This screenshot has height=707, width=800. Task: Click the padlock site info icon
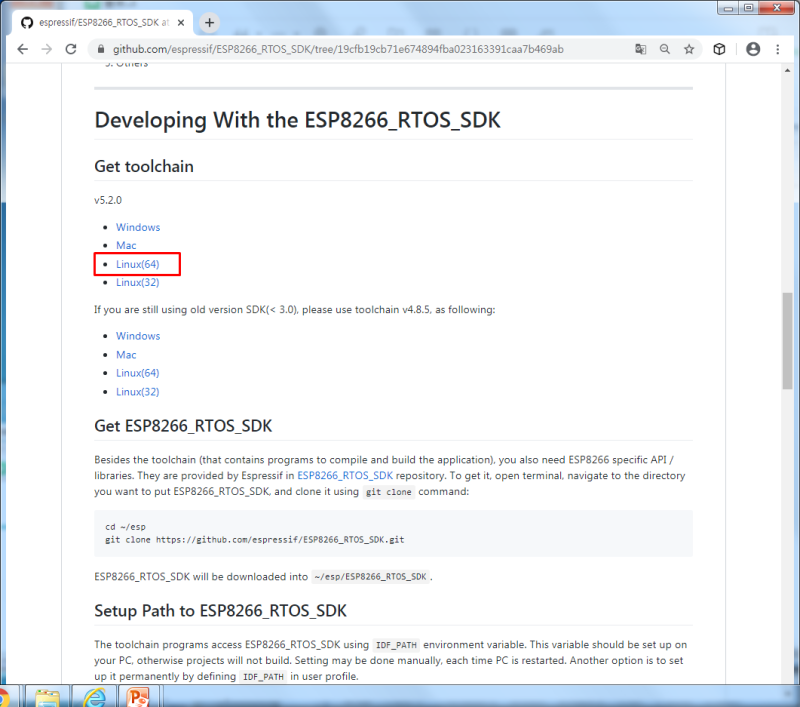point(101,49)
